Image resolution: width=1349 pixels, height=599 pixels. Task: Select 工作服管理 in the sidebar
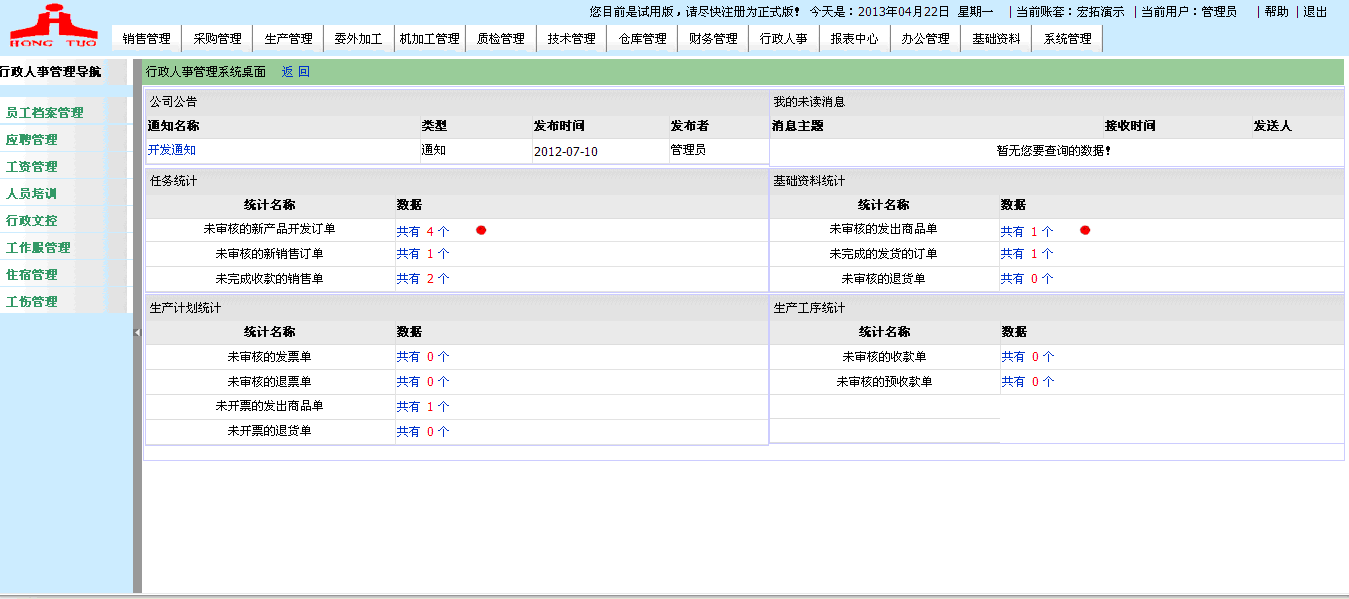pyautogui.click(x=38, y=248)
